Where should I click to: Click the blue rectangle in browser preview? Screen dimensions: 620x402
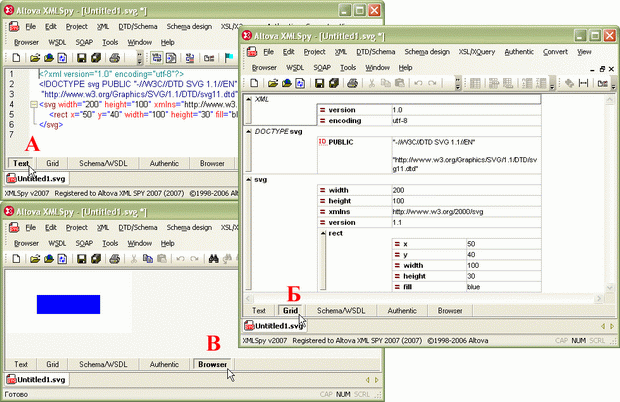pyautogui.click(x=68, y=303)
